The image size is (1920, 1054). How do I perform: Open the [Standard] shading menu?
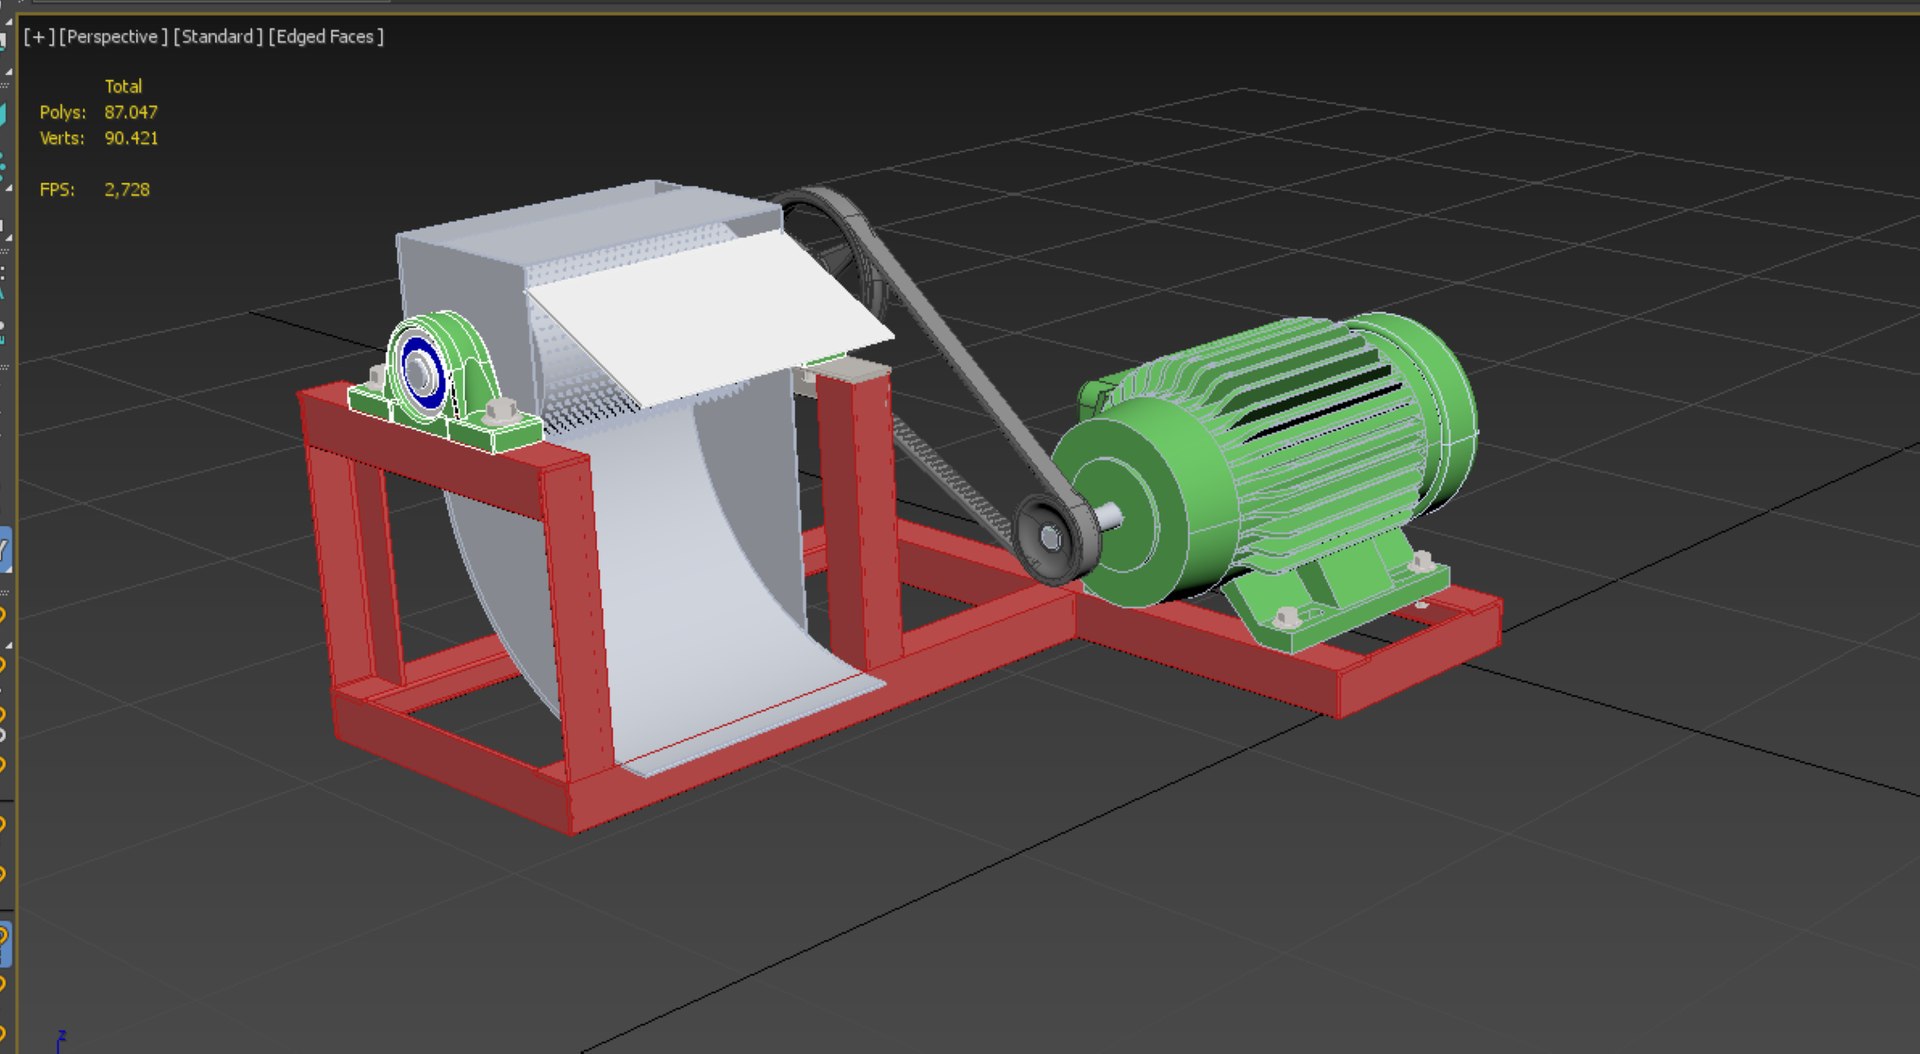(218, 37)
